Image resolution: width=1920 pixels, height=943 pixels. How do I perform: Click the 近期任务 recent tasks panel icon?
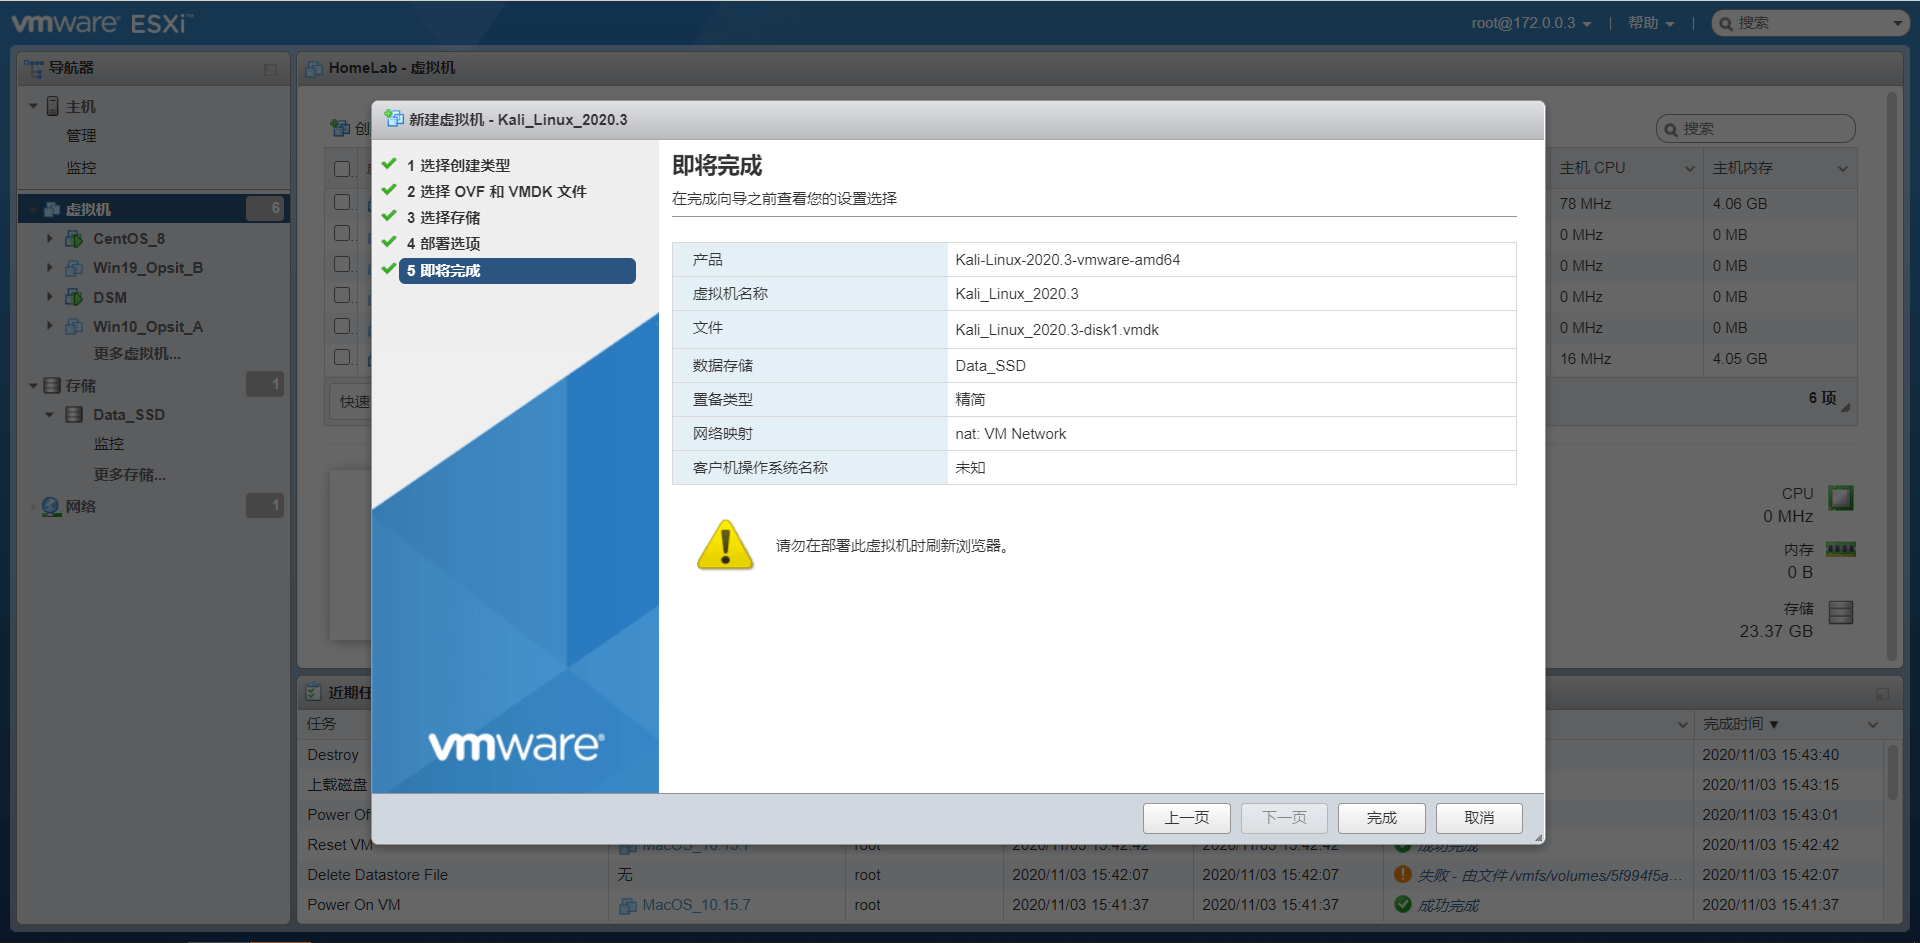click(314, 692)
